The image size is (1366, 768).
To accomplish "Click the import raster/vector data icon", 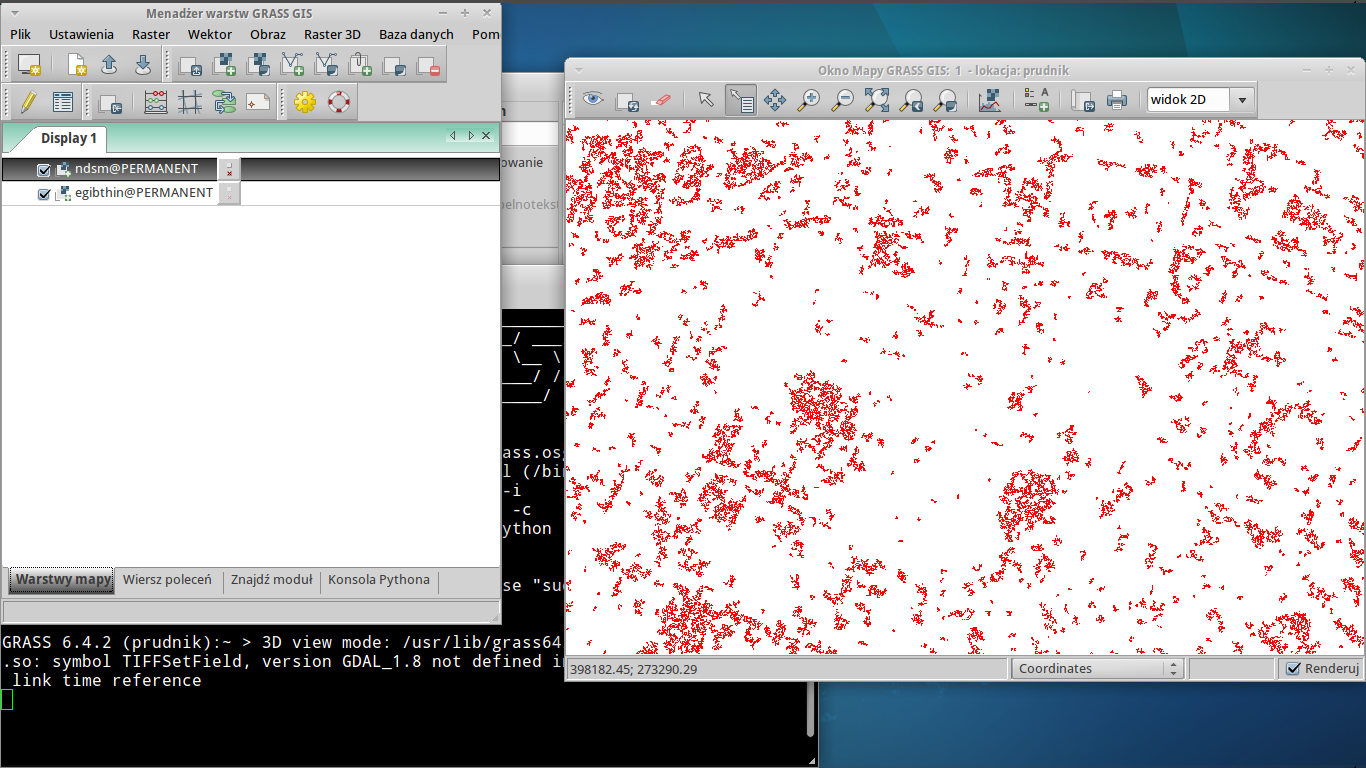I will point(110,101).
